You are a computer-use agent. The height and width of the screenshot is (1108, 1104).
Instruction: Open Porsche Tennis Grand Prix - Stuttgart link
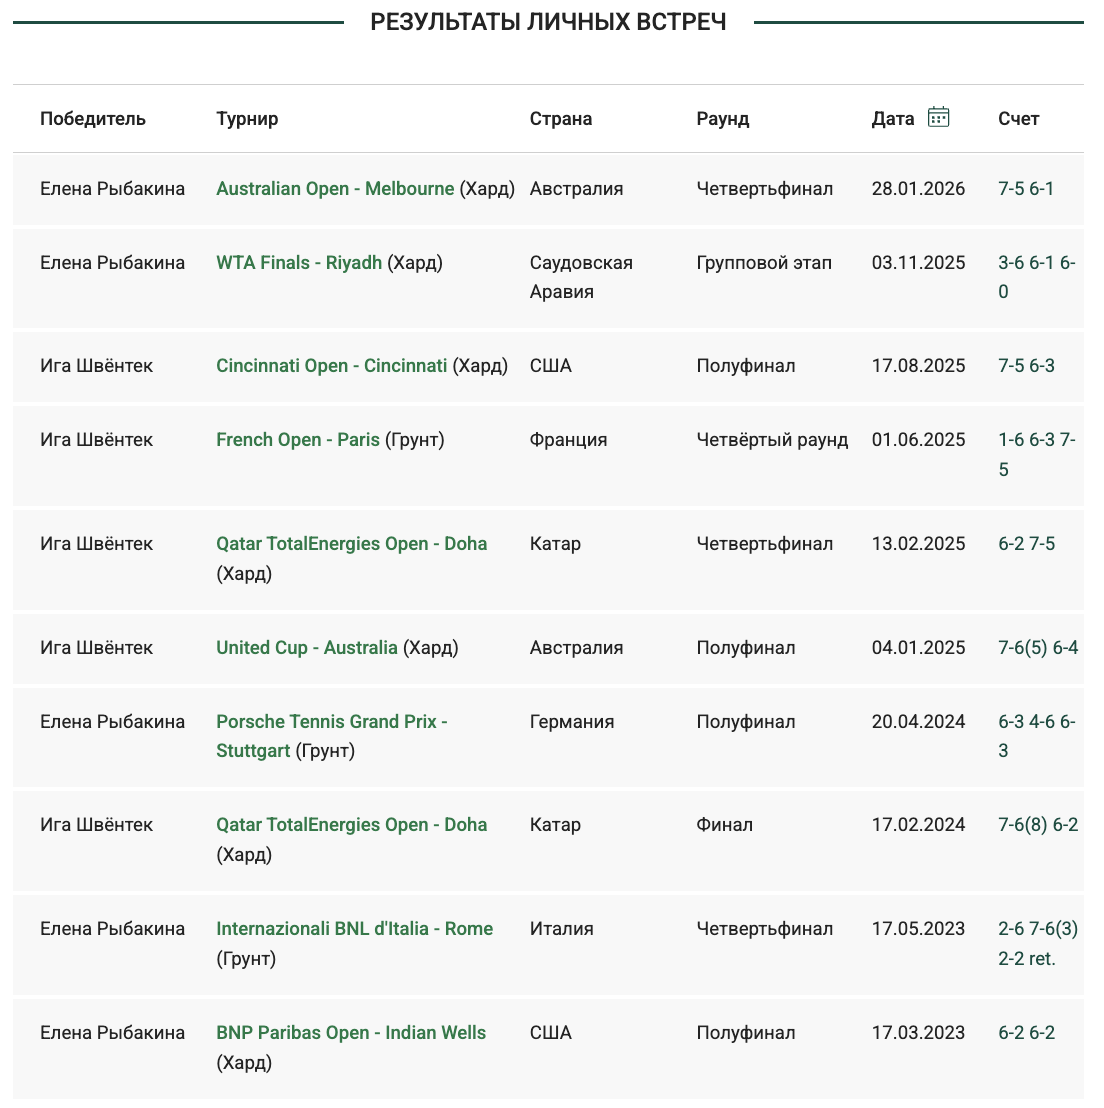coord(331,736)
